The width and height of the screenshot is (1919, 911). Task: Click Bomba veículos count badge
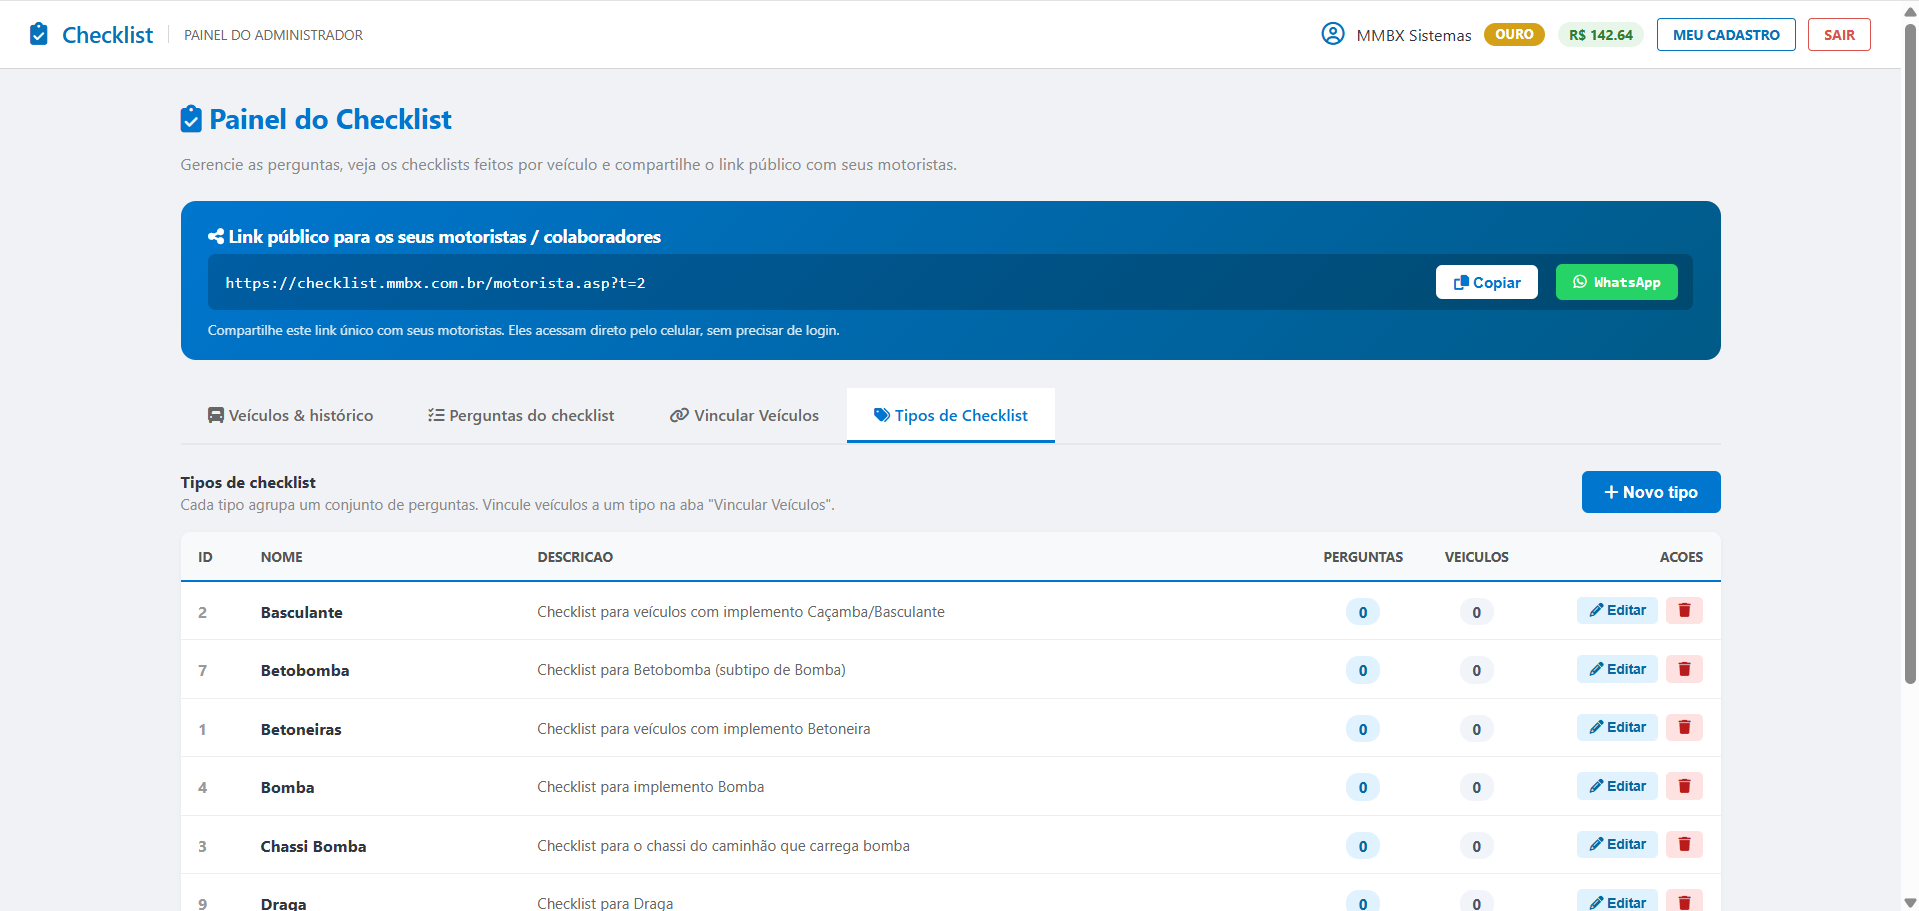click(x=1476, y=787)
